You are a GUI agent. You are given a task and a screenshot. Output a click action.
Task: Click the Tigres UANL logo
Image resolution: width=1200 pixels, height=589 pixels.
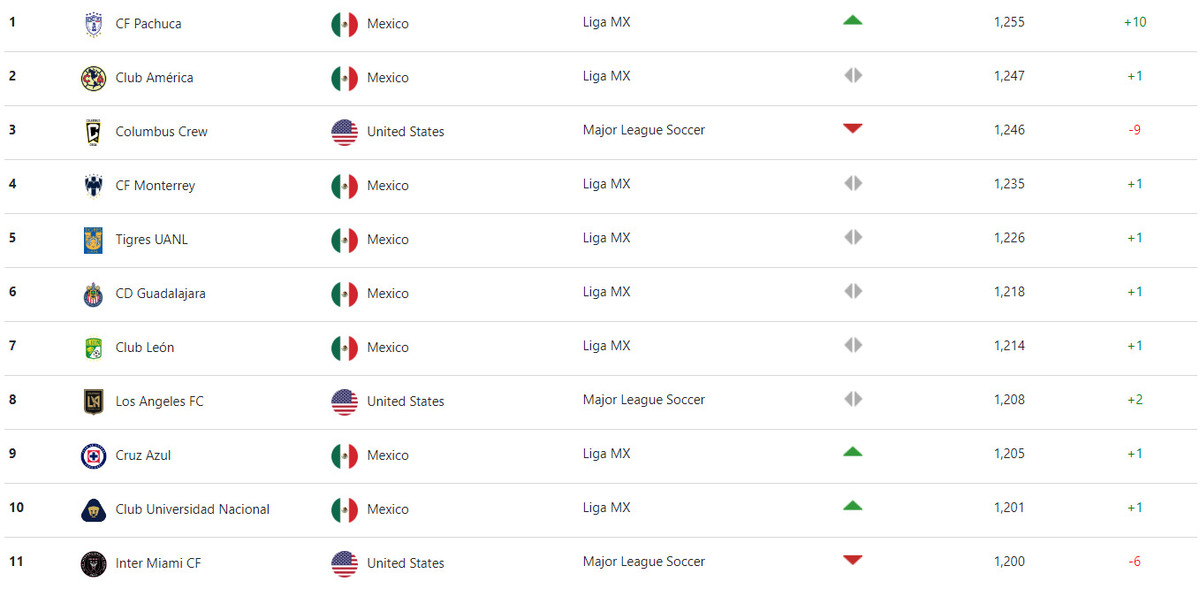[x=93, y=240]
